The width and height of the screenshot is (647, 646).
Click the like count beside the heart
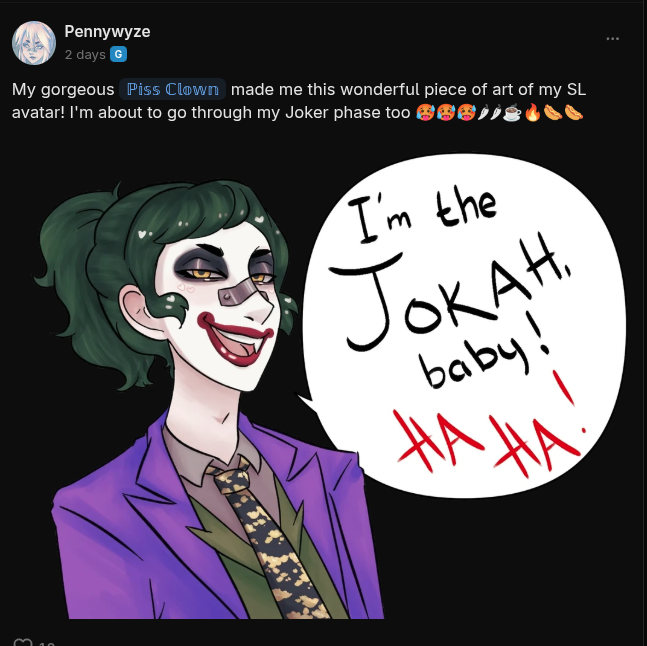click(x=47, y=643)
